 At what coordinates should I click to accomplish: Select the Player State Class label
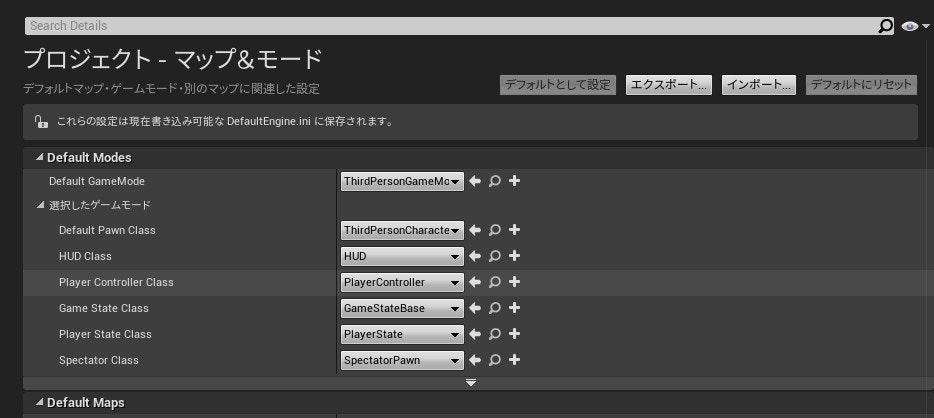point(105,334)
